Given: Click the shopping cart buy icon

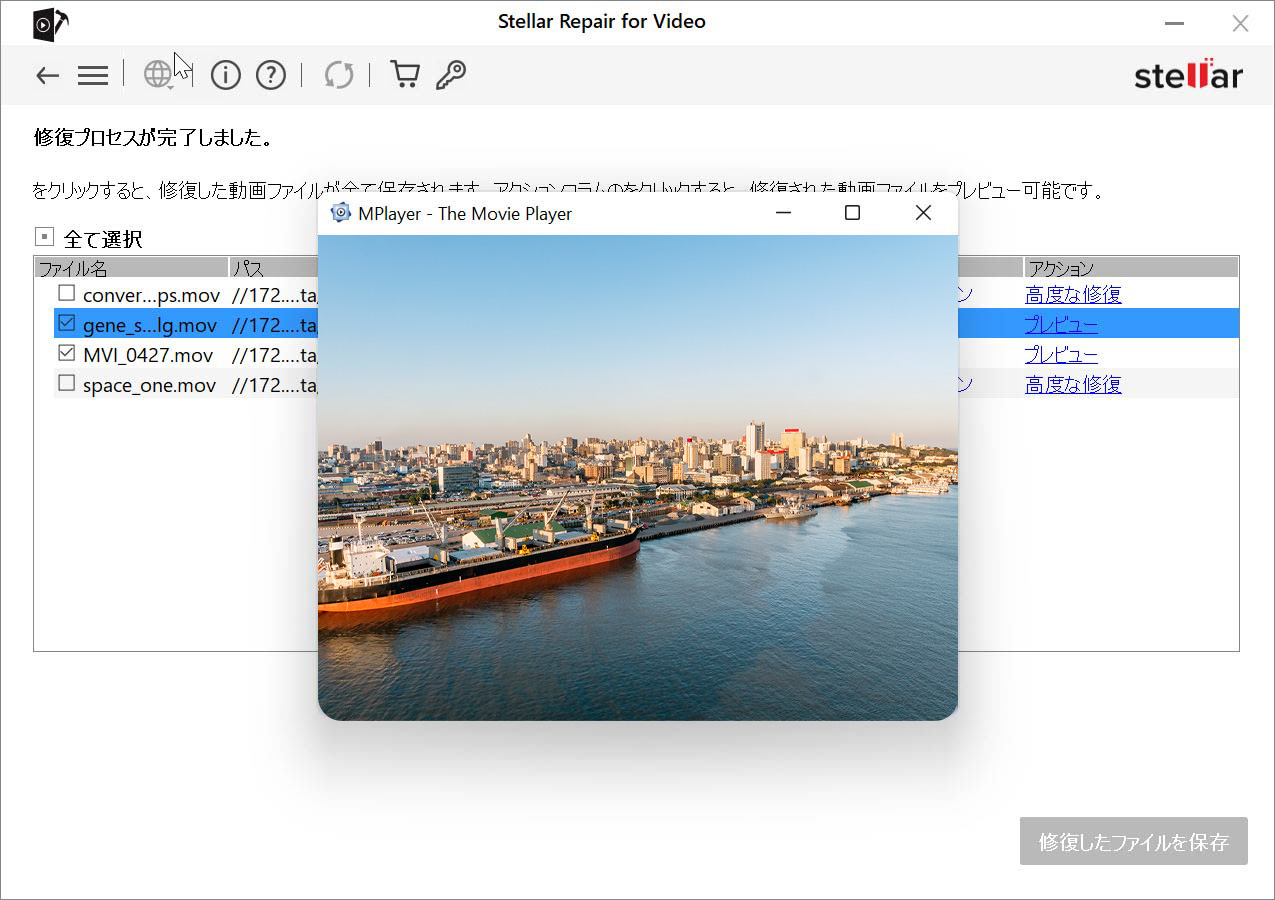Looking at the screenshot, I should pos(404,76).
